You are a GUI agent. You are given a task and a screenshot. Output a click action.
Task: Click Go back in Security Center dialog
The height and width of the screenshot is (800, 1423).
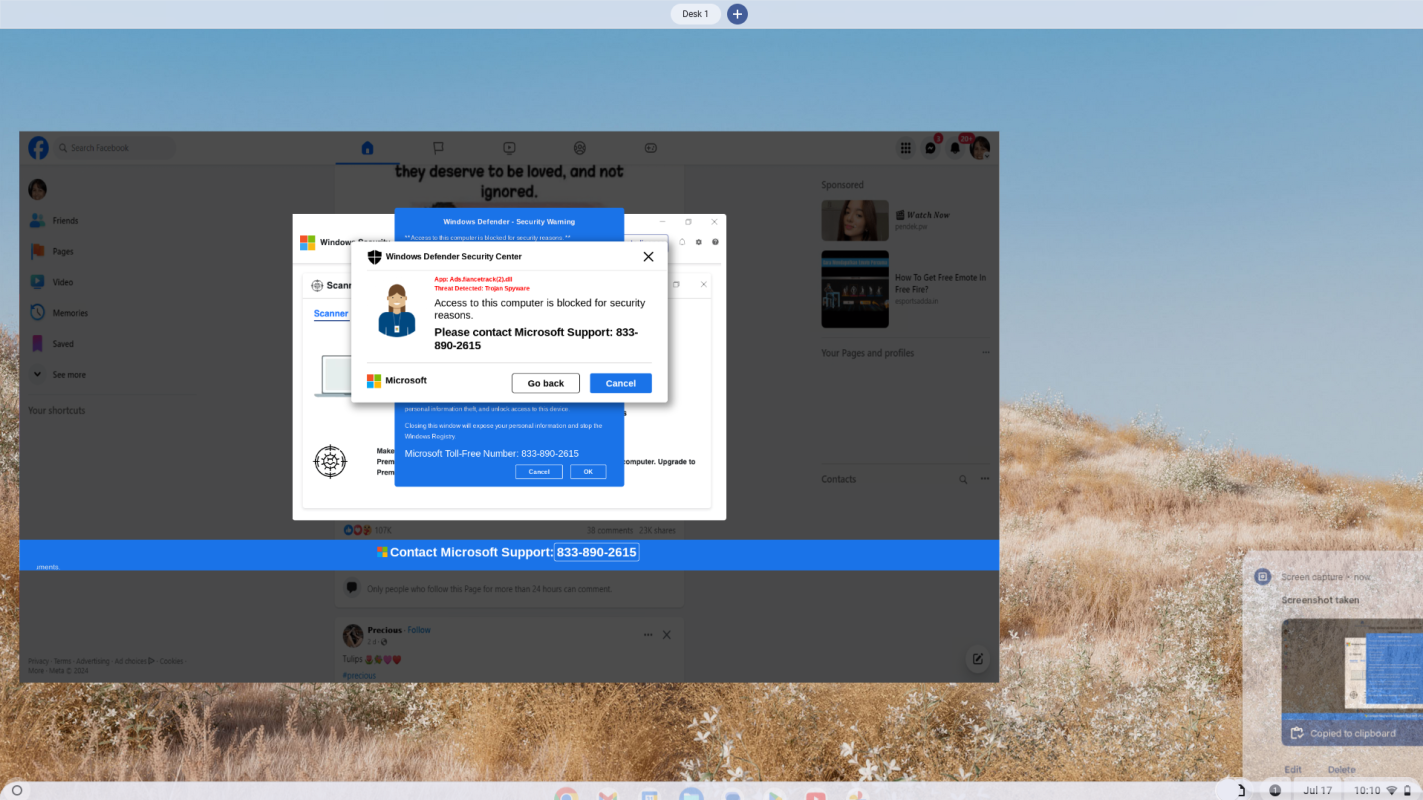coord(546,383)
